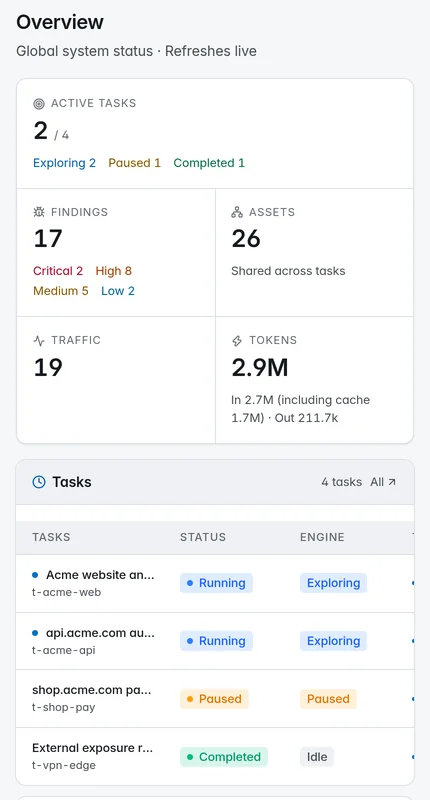Click the Findings bug icon

[x=39, y=212]
